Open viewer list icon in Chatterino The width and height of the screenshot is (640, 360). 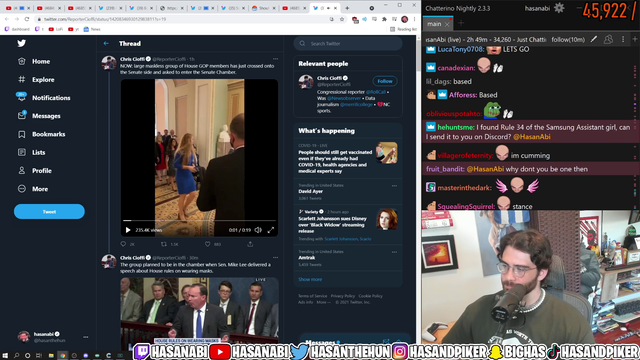608,39
